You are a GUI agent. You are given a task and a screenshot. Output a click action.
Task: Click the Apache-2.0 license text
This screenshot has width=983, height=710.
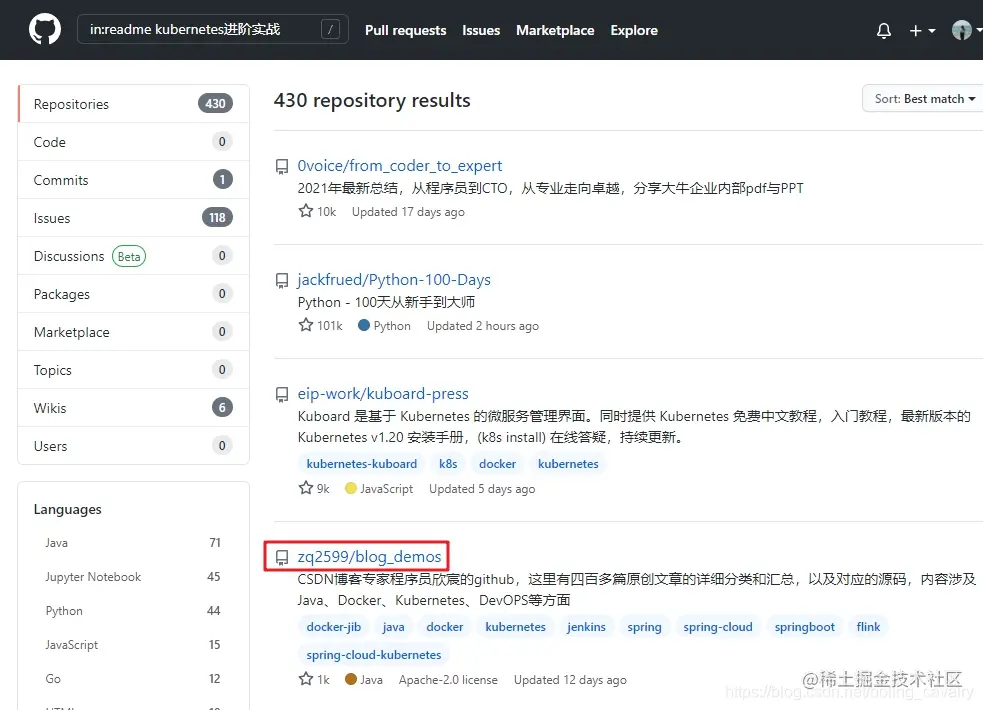448,680
